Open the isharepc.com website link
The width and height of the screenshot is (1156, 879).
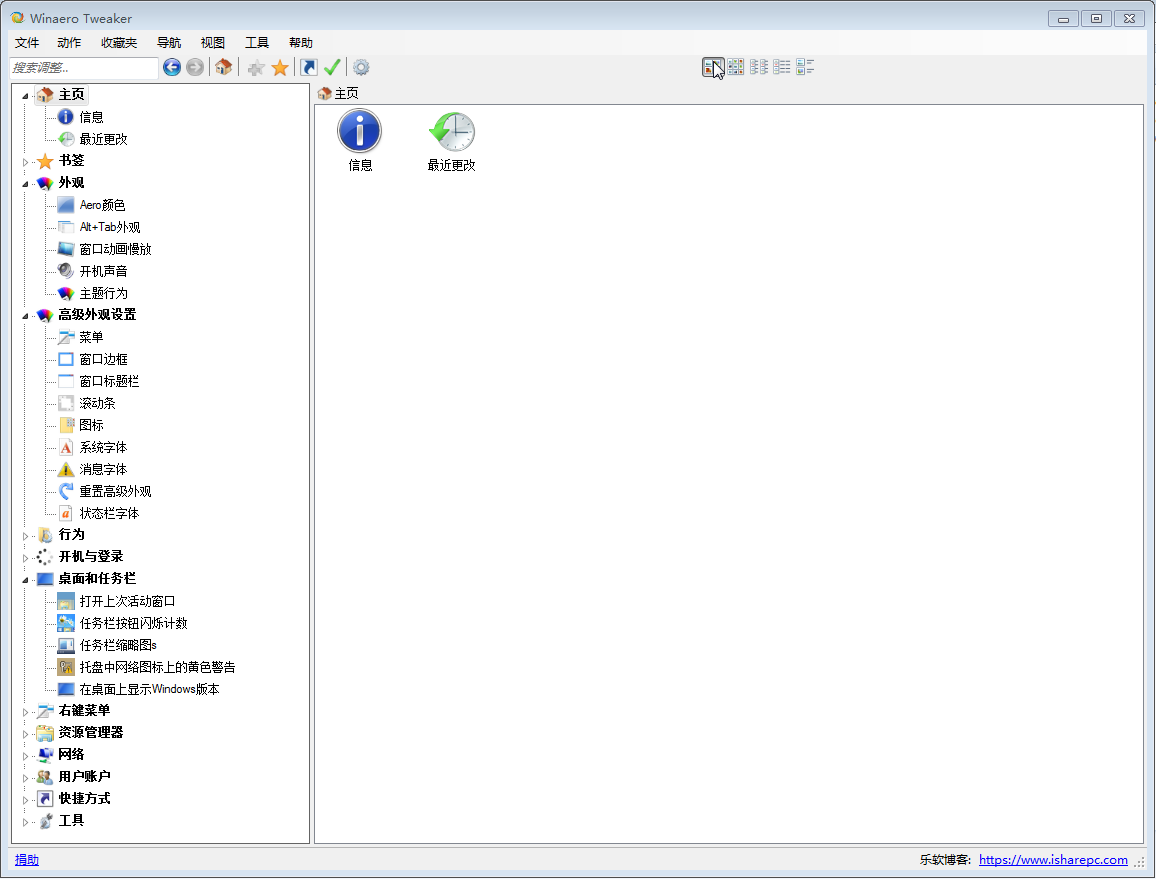coord(1053,860)
